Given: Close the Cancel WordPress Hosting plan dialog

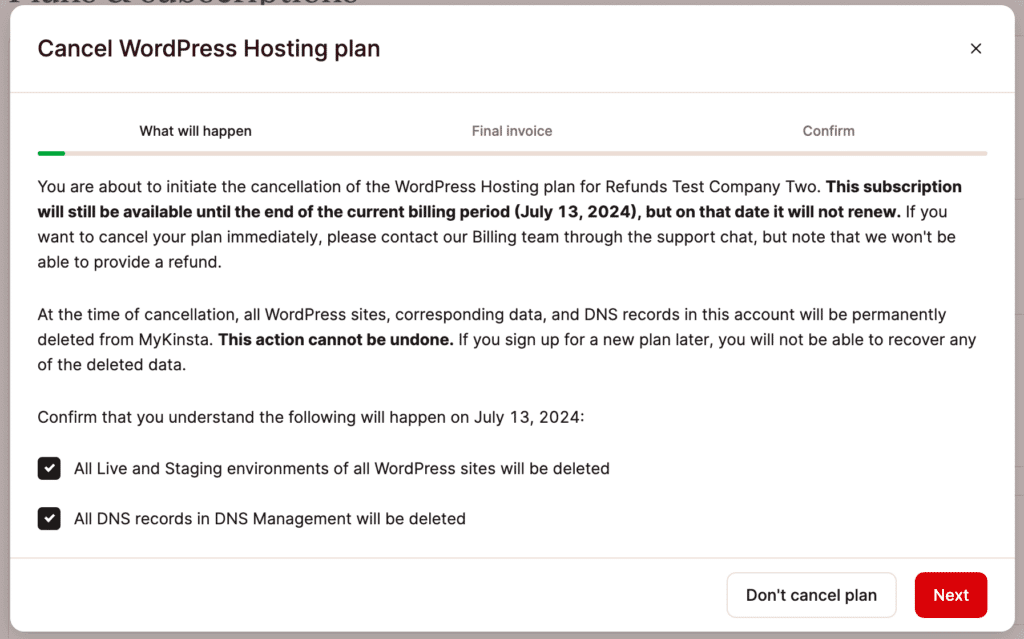Looking at the screenshot, I should [975, 48].
